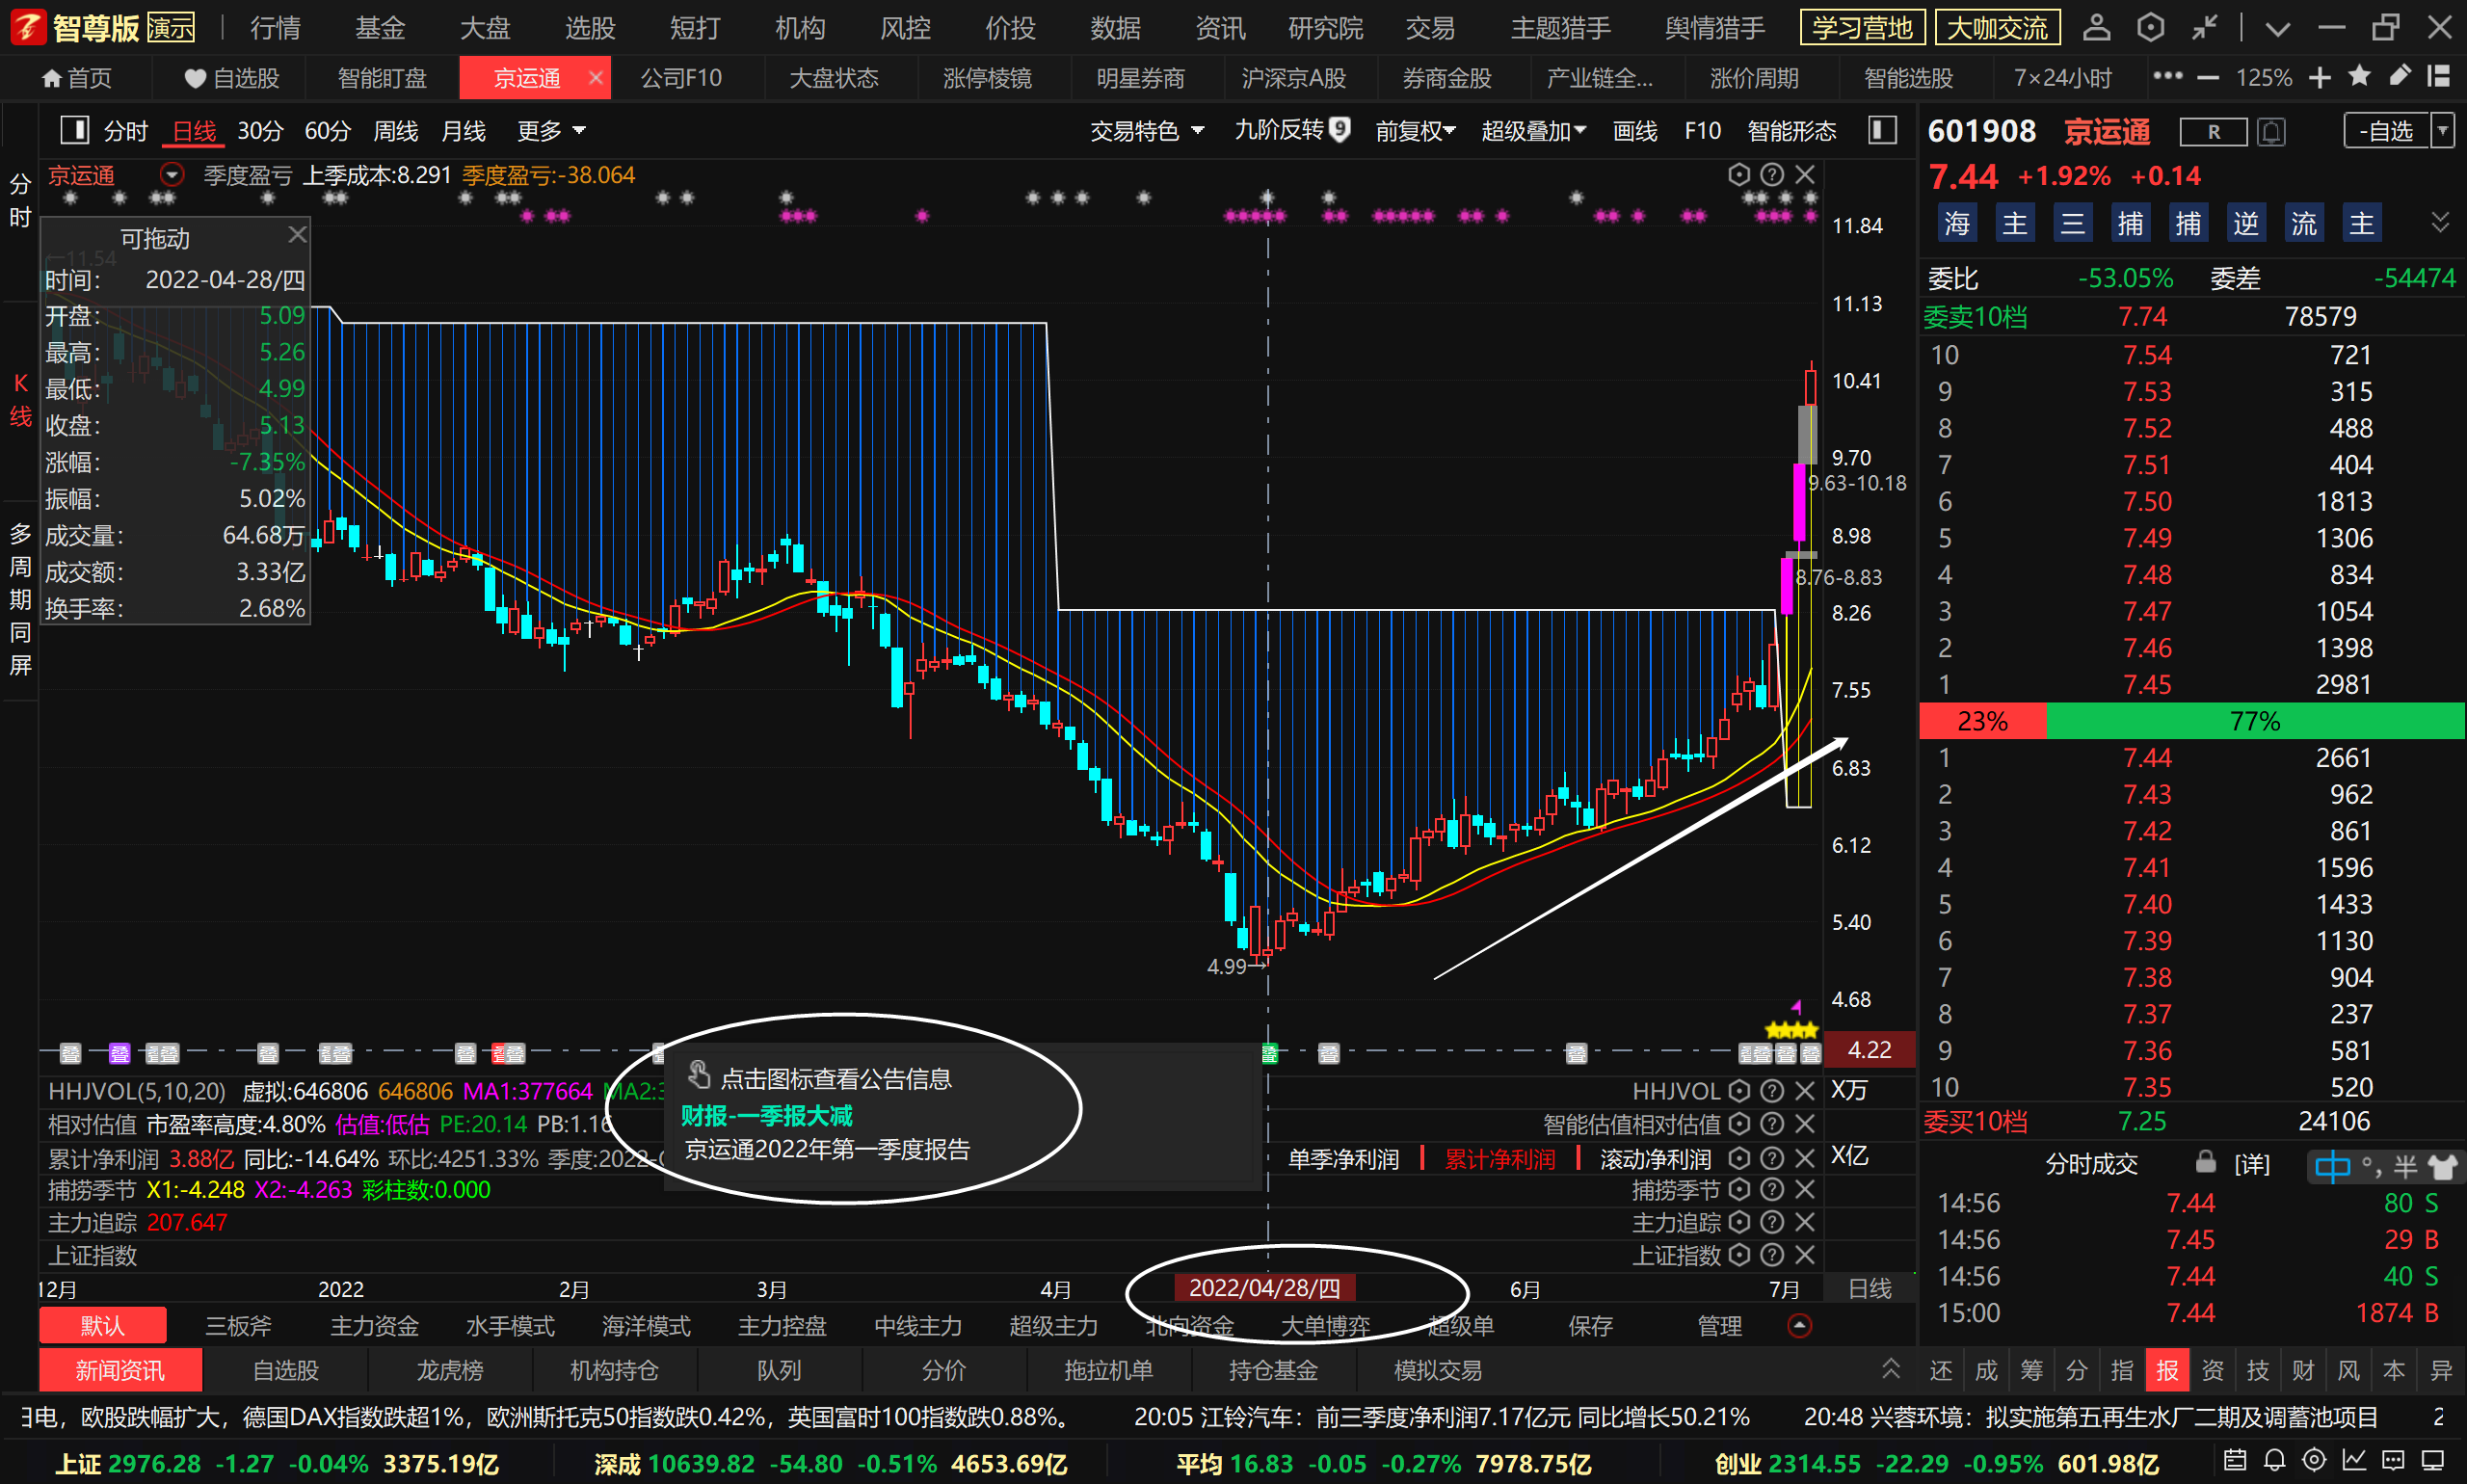Close the 主力追踪 indicator row
This screenshot has height=1484, width=2467.
tap(1804, 1223)
